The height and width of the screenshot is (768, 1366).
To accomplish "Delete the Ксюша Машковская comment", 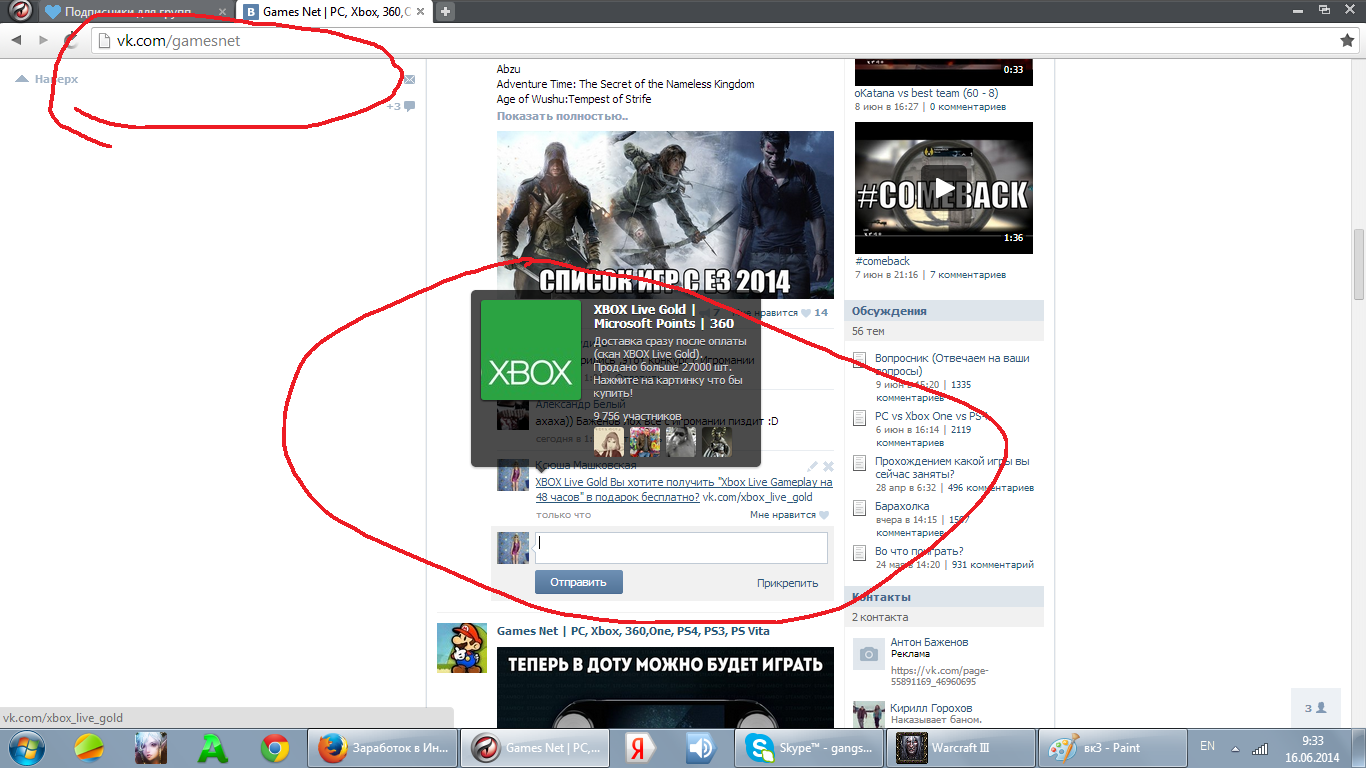I will (828, 466).
